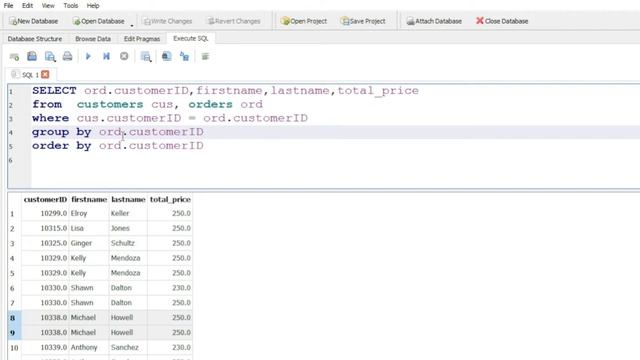Click lastname column header
640x360 pixels.
(128, 200)
